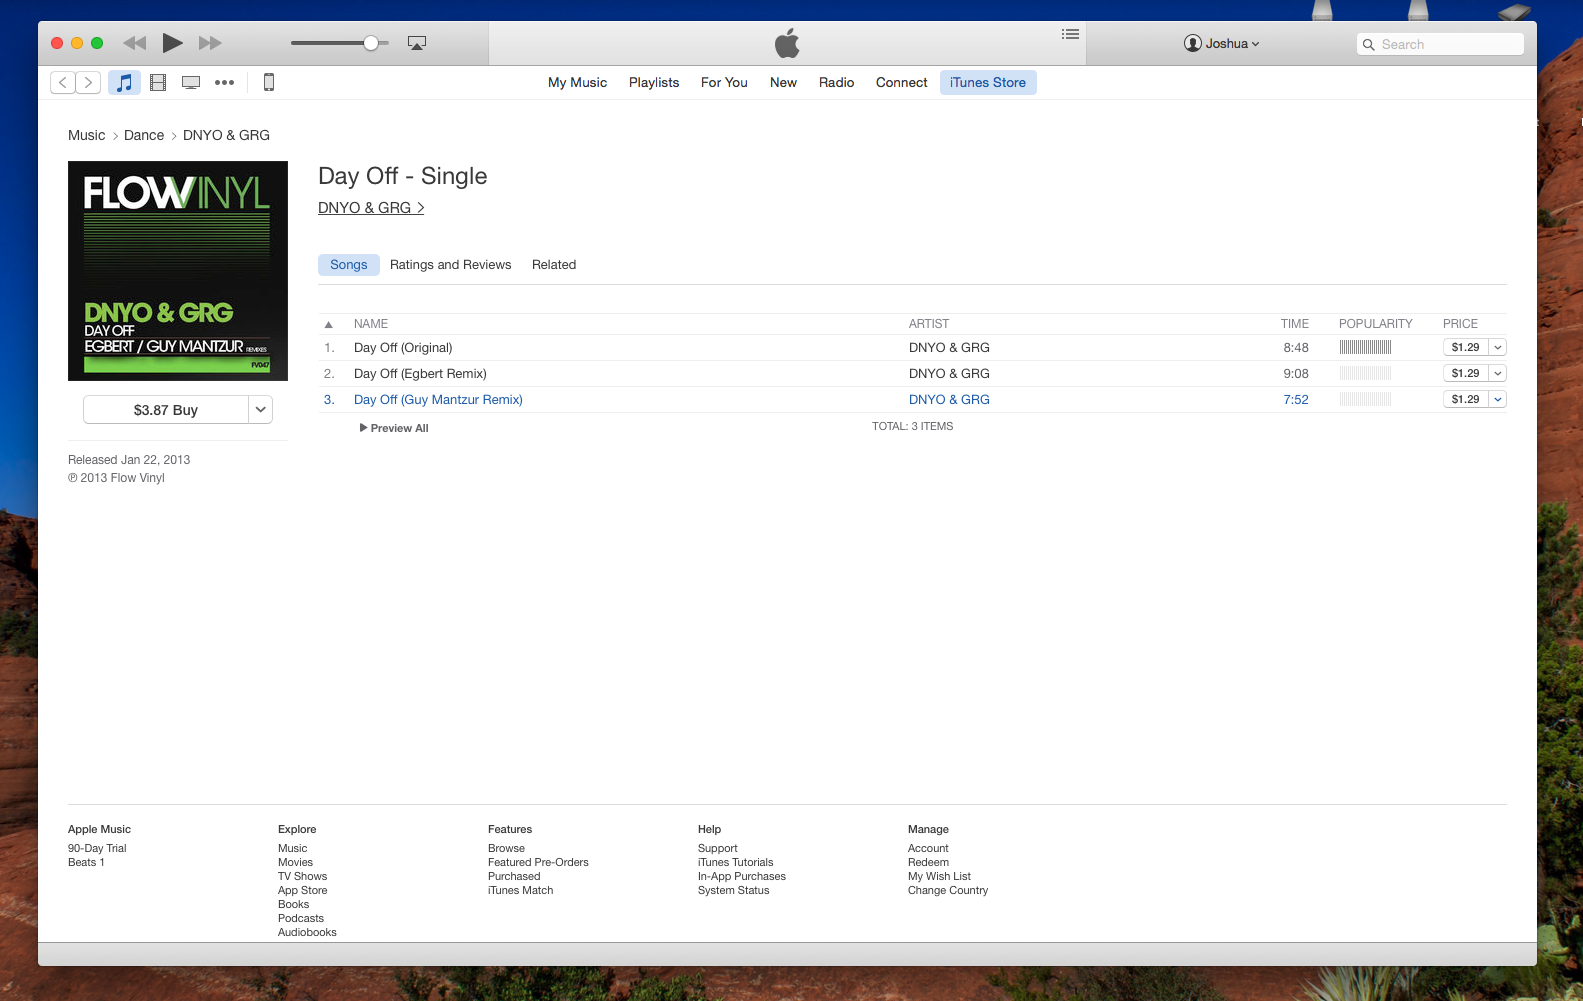Screen dimensions: 1583x1001
Task: Open 90-Day Trial footer link
Action: tap(97, 849)
